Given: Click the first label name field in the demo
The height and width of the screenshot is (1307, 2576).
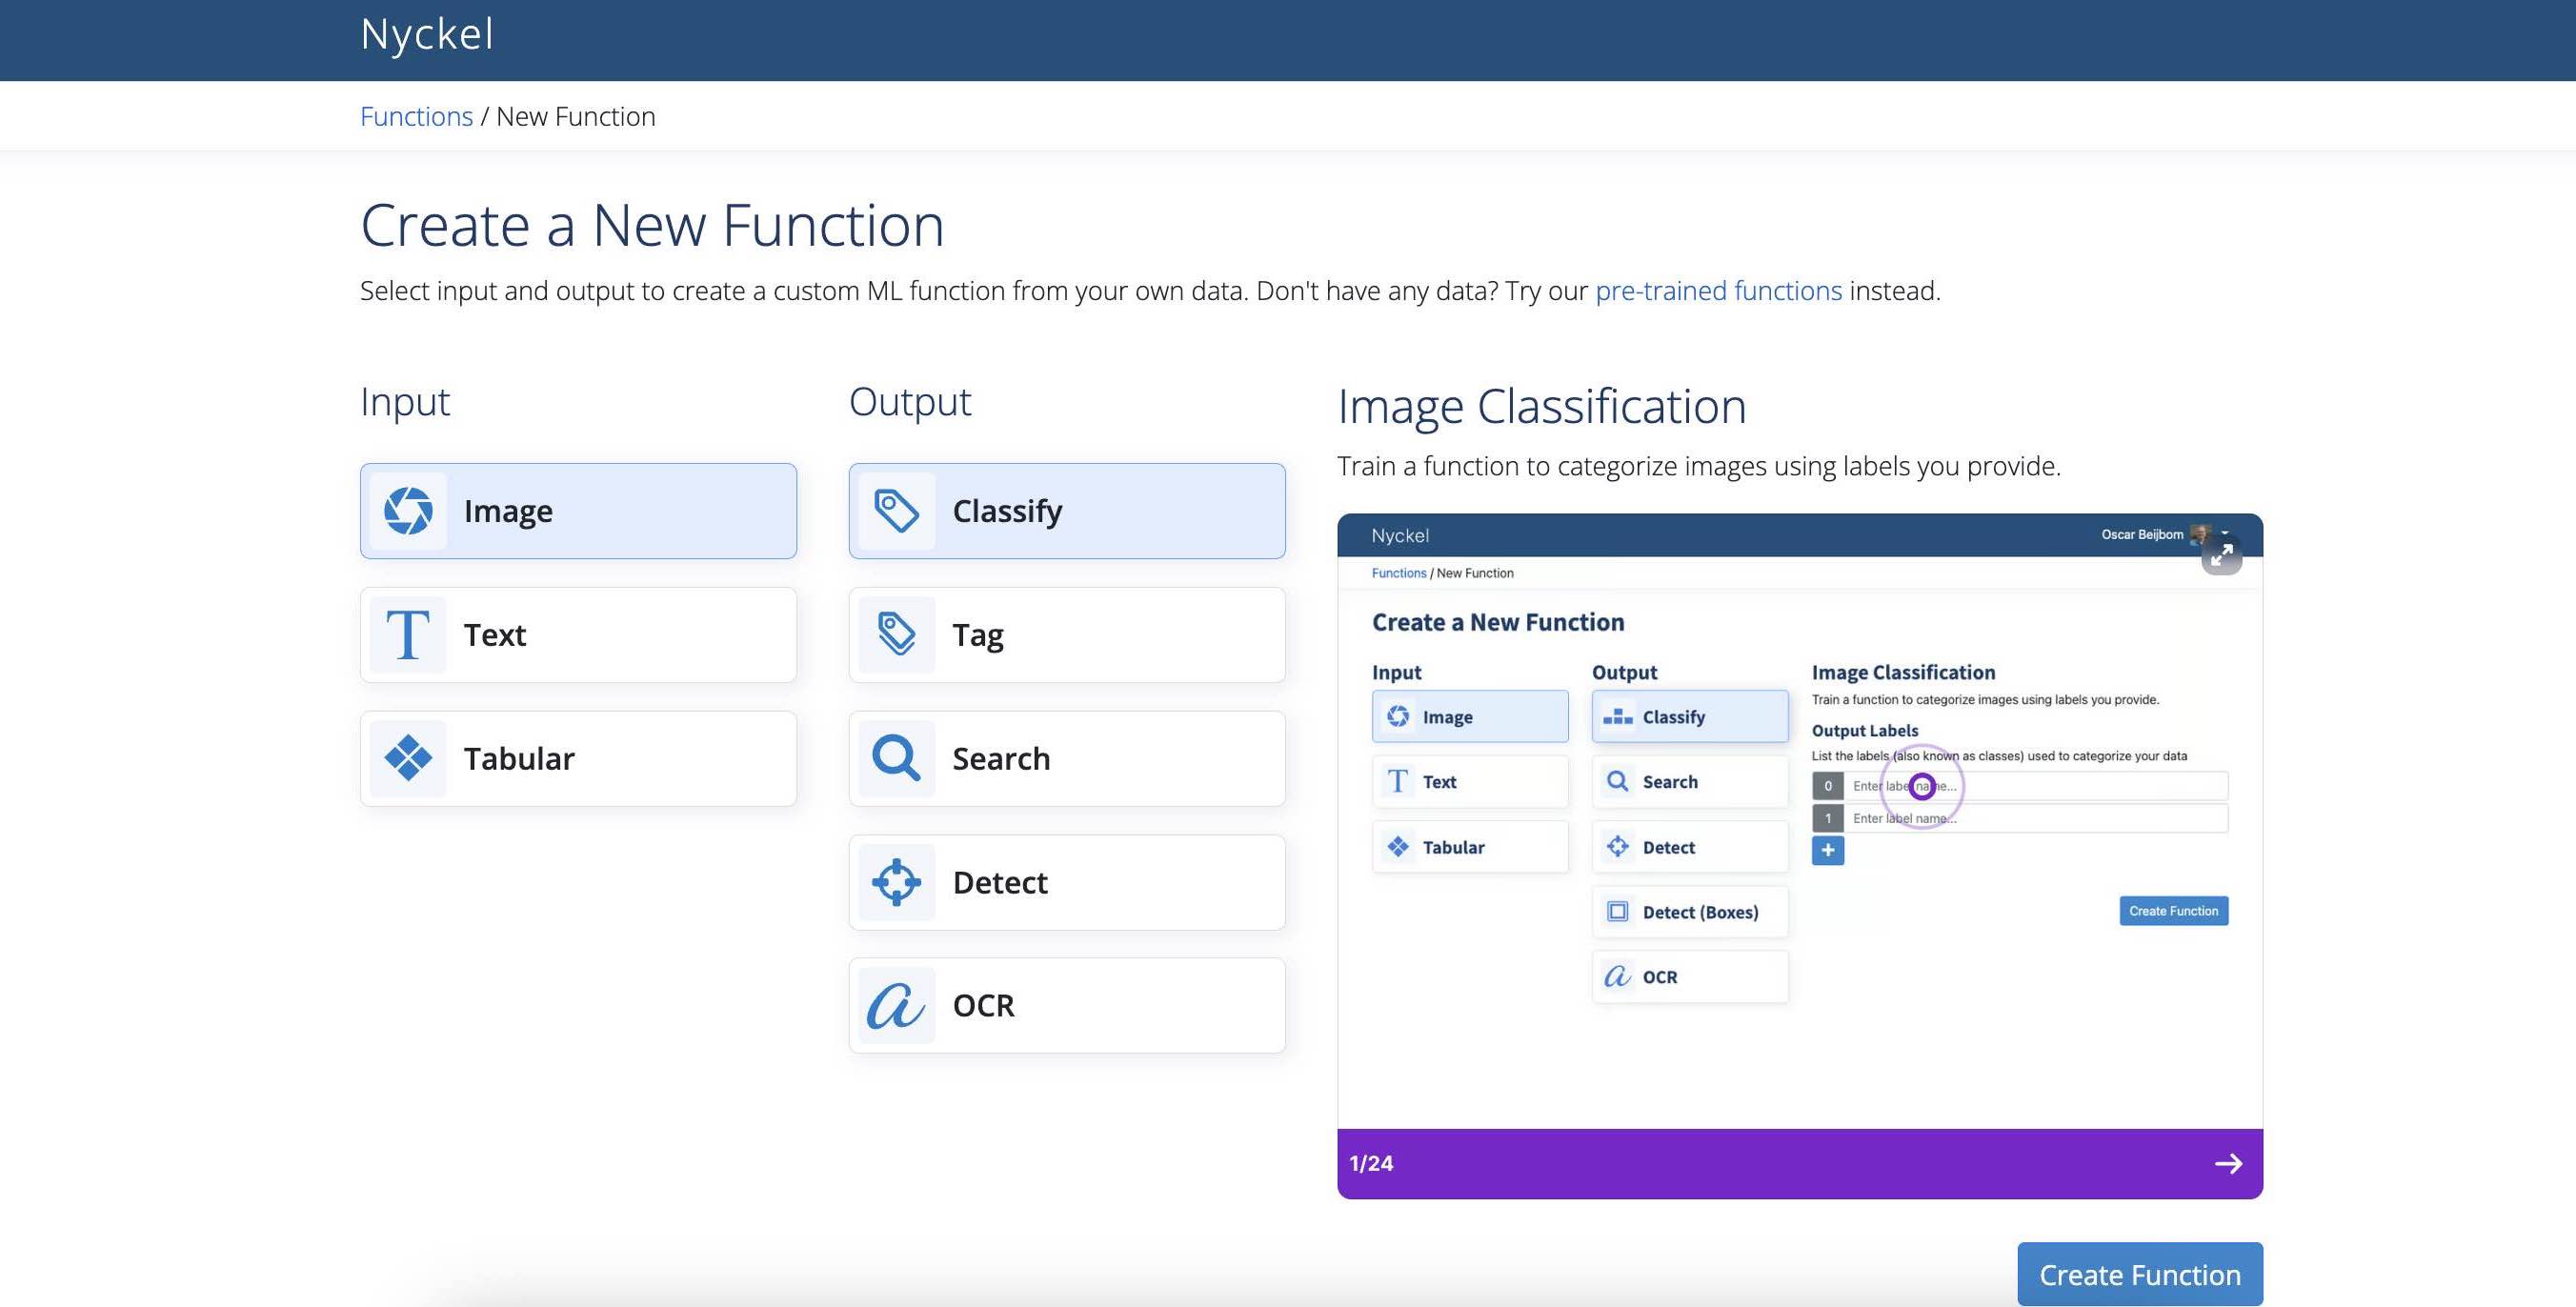Looking at the screenshot, I should coord(2035,786).
